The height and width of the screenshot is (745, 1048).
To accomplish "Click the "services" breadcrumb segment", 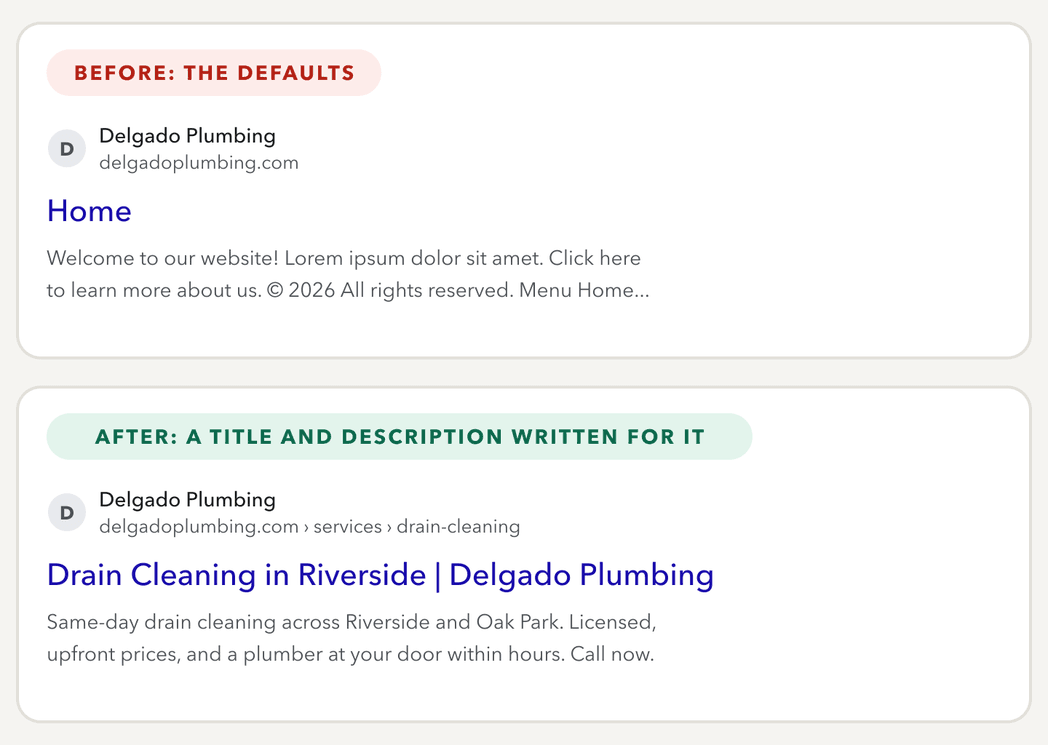I will (x=348, y=527).
